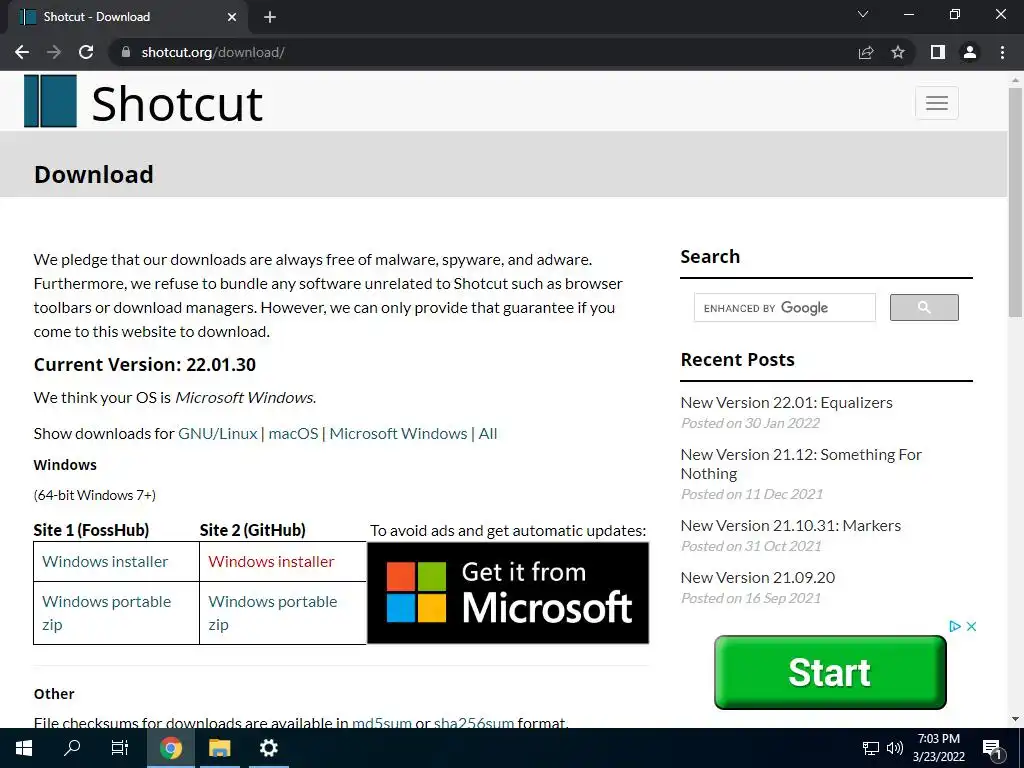
Task: Click the Get it from Microsoft badge
Action: pos(508,593)
